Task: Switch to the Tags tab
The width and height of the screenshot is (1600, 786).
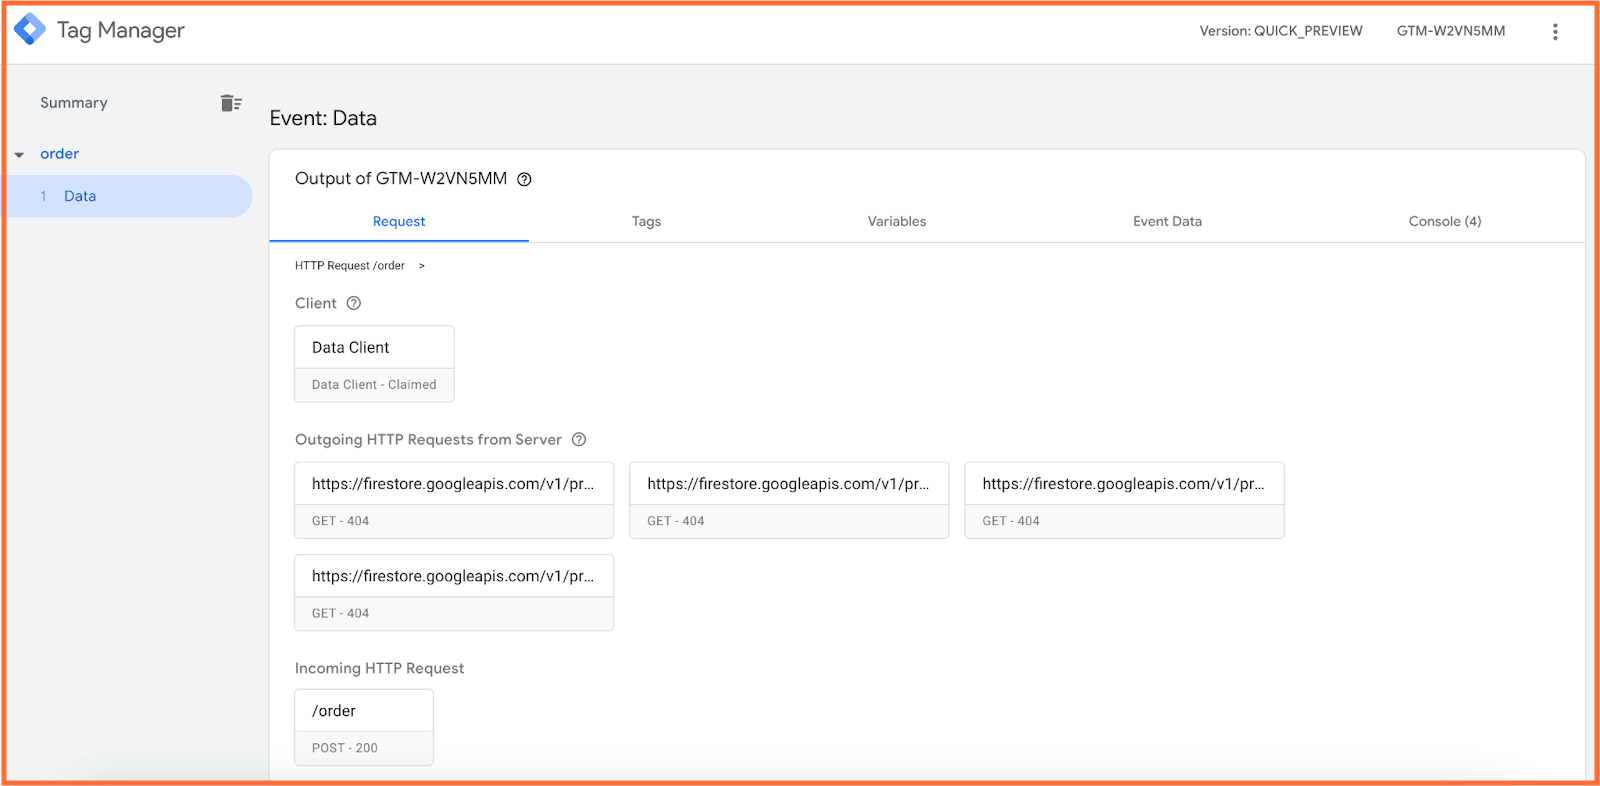Action: [646, 222]
